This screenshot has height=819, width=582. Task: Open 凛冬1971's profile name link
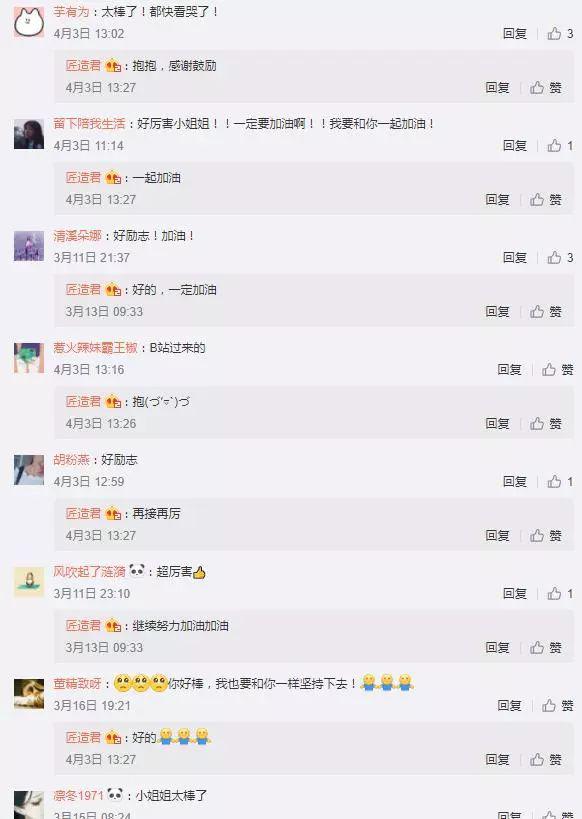point(78,795)
